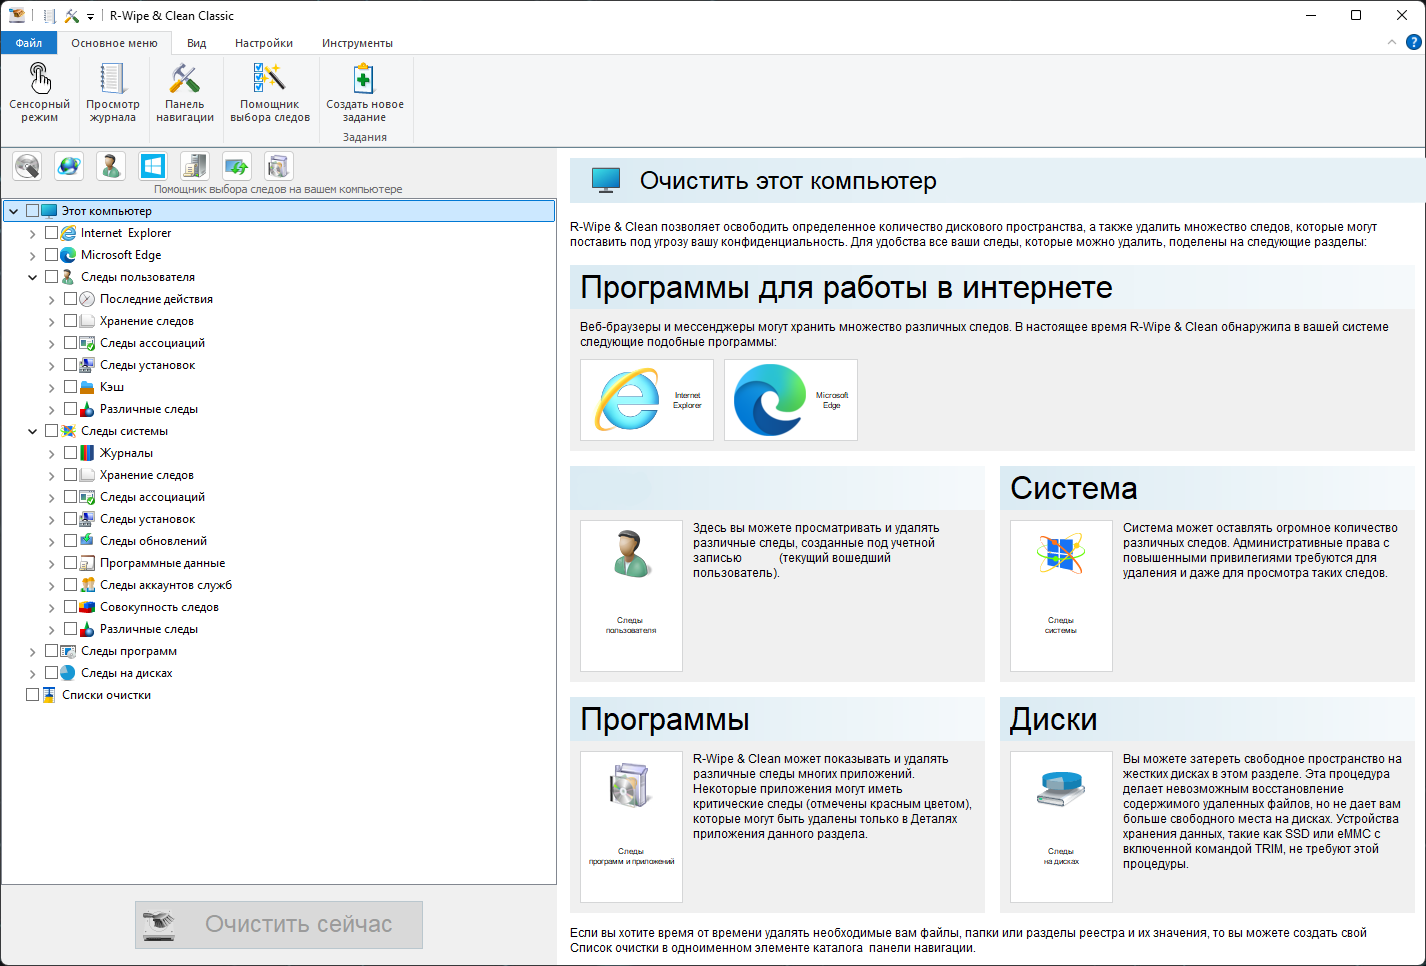Open the Microsoft Edge tile in the right panel
The image size is (1426, 966).
point(791,400)
